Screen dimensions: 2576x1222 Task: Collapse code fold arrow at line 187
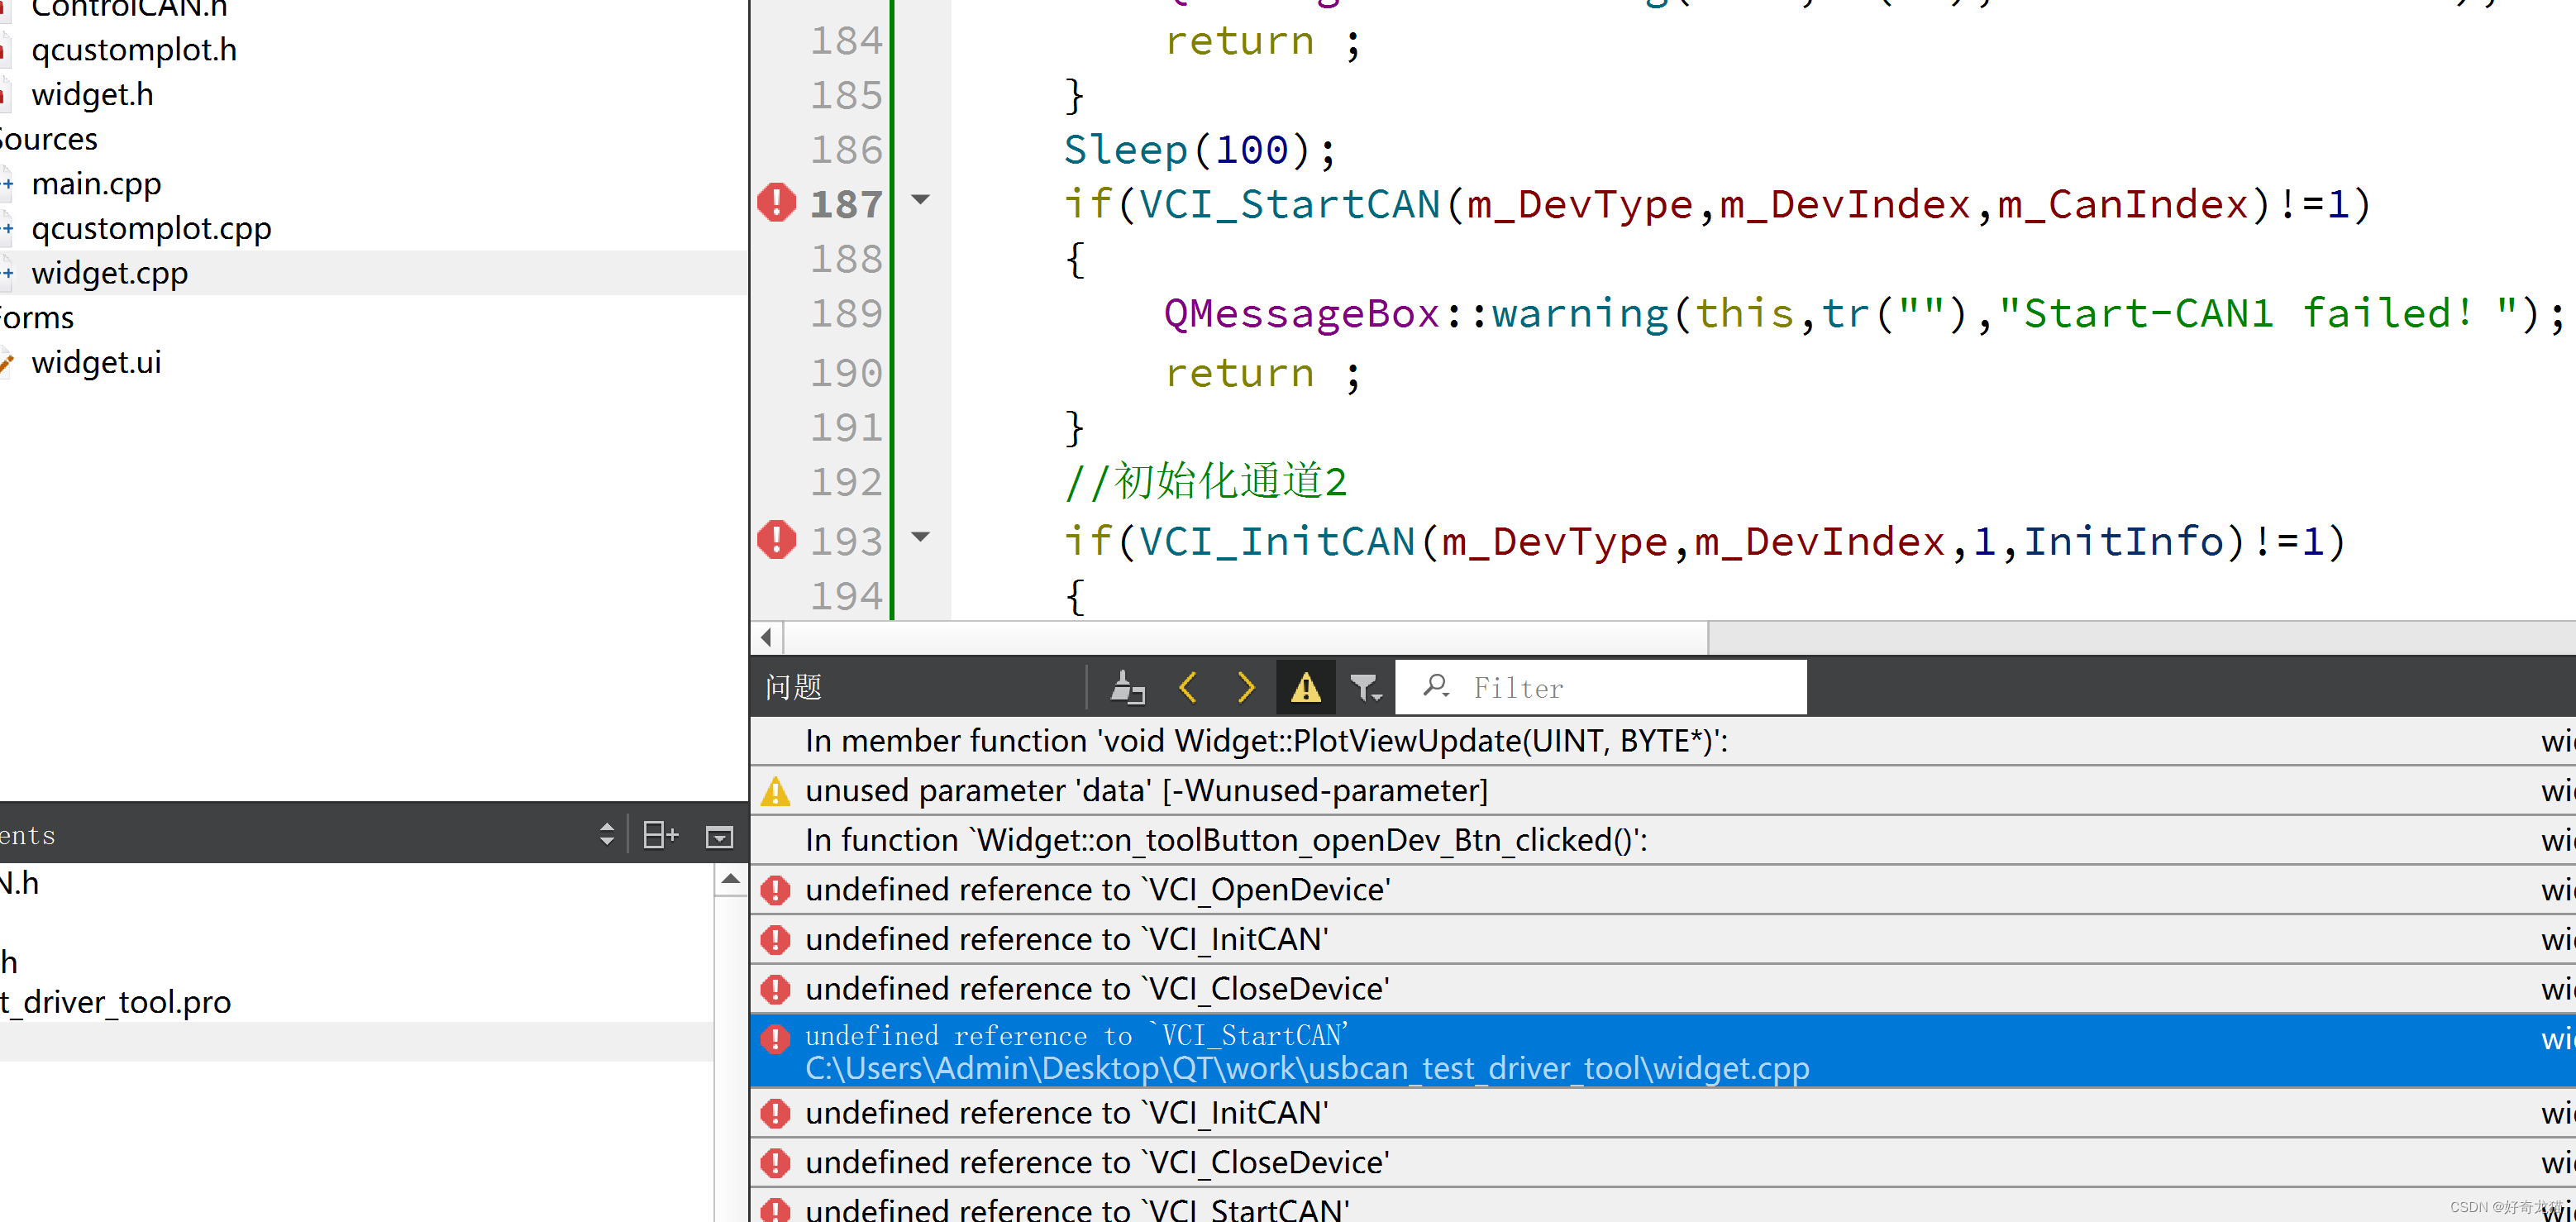click(921, 200)
